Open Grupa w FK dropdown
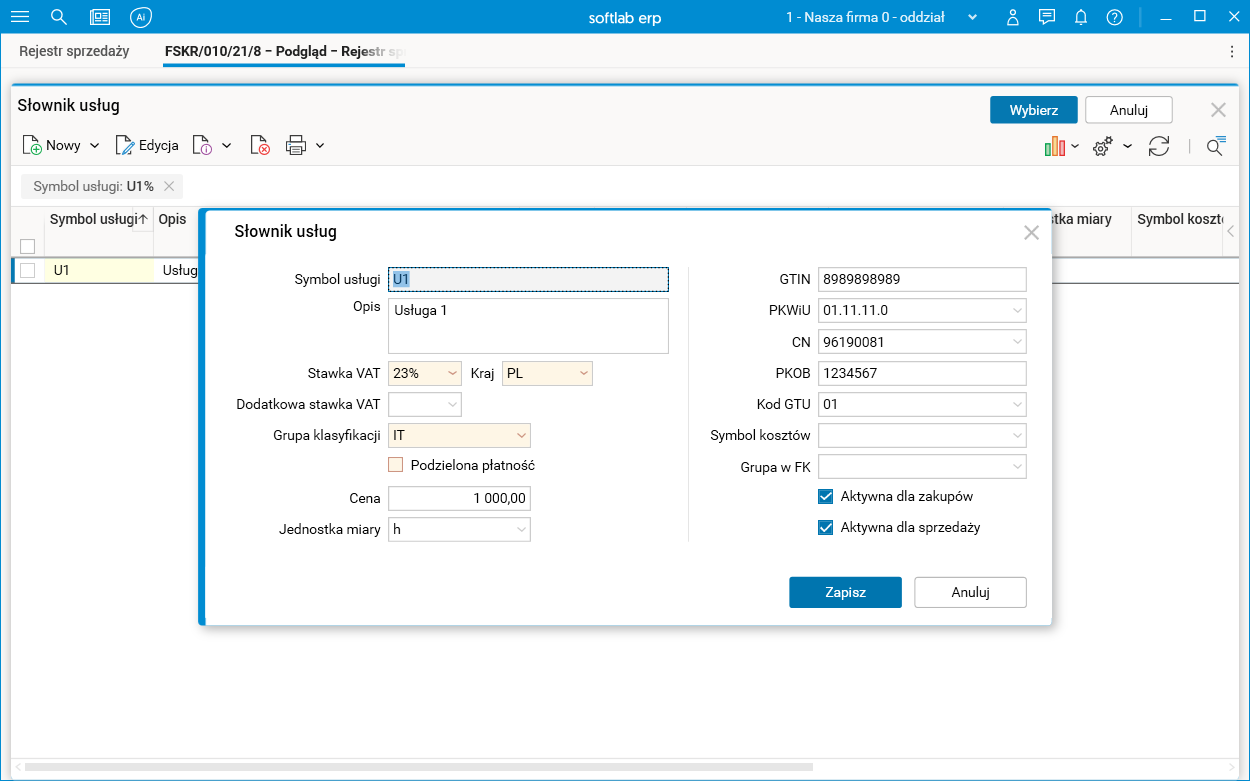The height and width of the screenshot is (781, 1250). pyautogui.click(x=1017, y=467)
